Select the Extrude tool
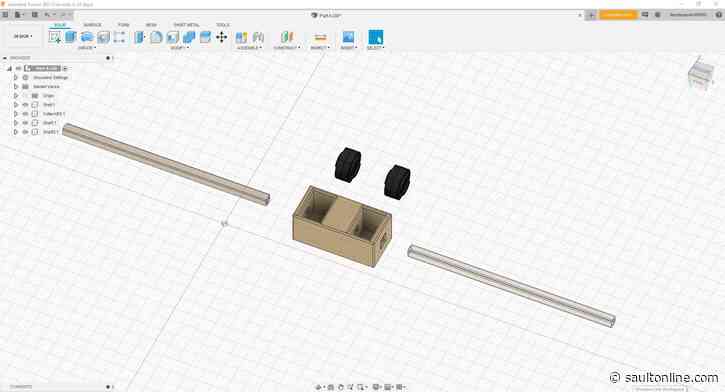Image resolution: width=725 pixels, height=392 pixels. 71,37
